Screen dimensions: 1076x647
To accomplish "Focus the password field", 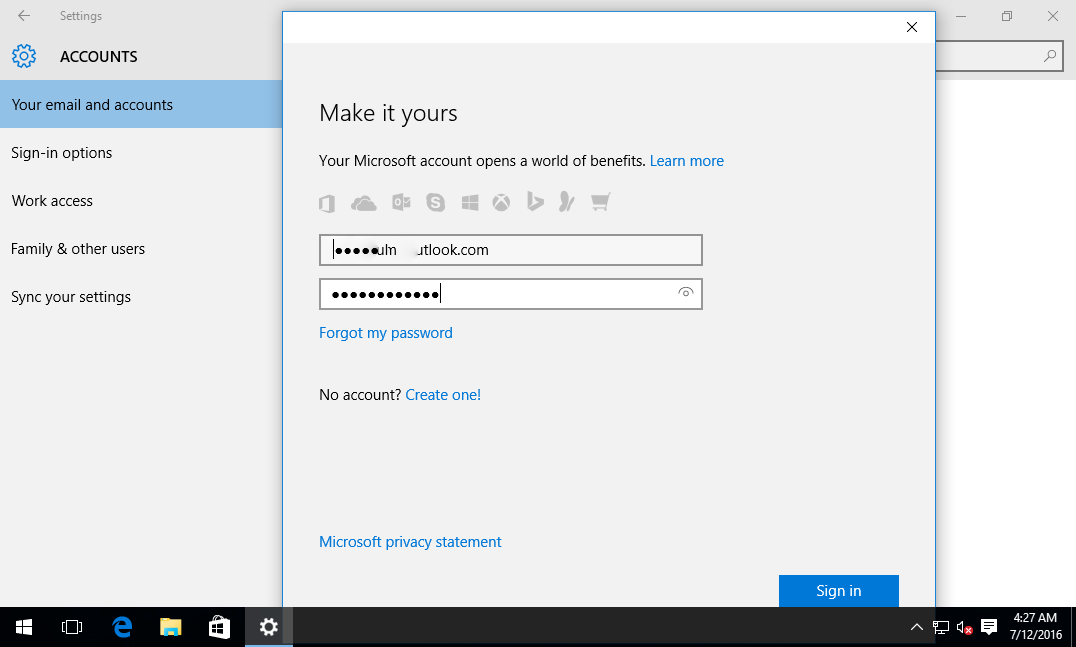I will pyautogui.click(x=511, y=294).
